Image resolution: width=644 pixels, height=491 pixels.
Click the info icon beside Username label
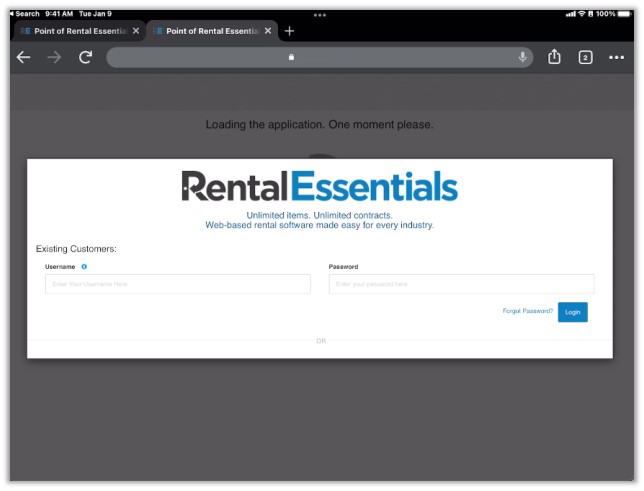point(84,267)
